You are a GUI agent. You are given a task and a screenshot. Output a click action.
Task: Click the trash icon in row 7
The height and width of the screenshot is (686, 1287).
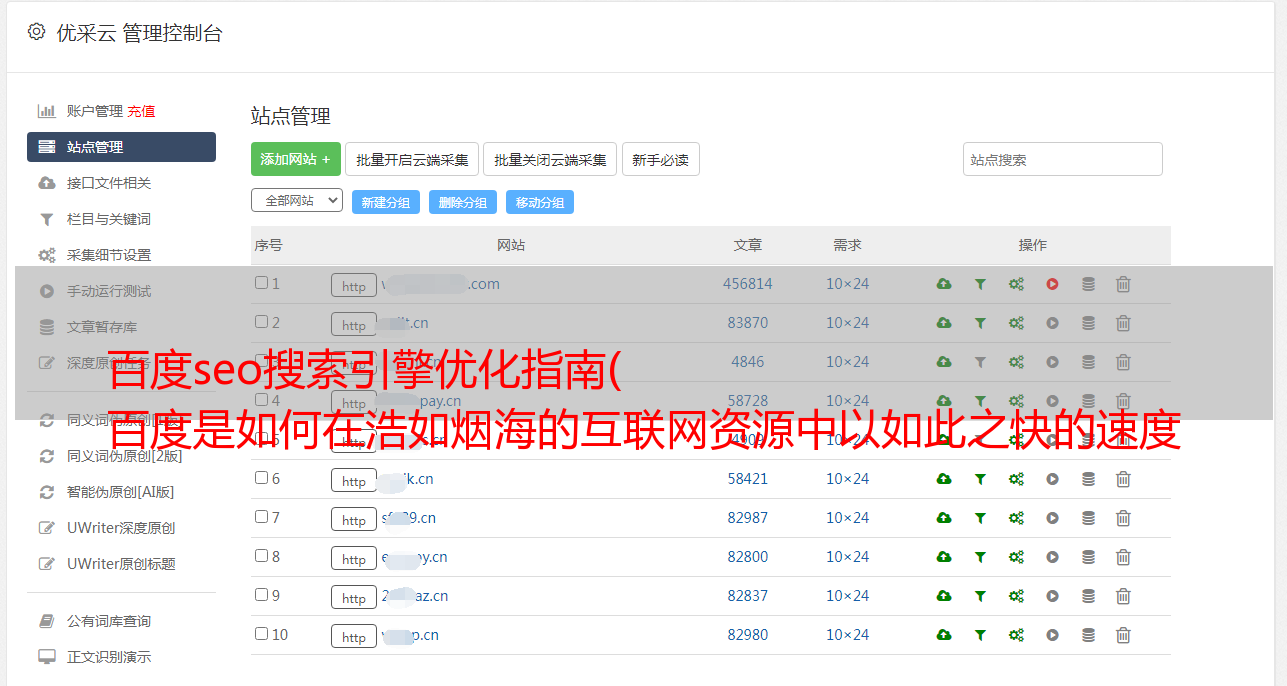click(x=1123, y=518)
